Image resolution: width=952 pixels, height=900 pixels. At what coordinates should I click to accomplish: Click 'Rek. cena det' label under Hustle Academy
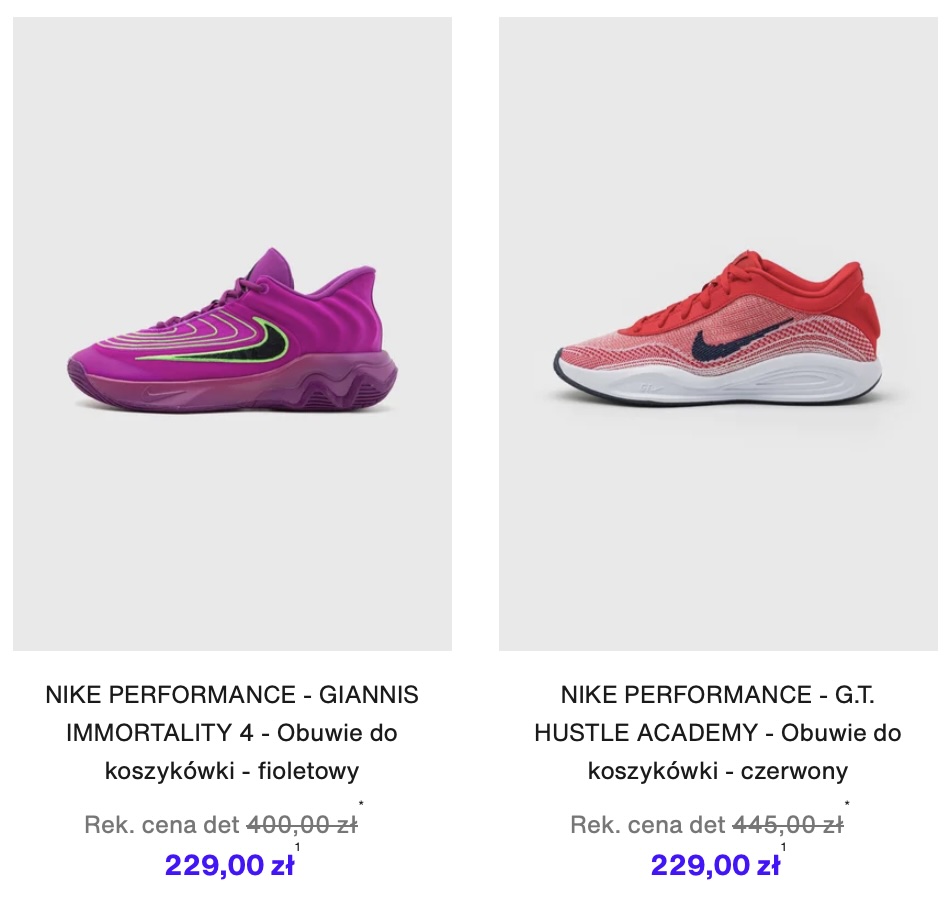tap(648, 825)
